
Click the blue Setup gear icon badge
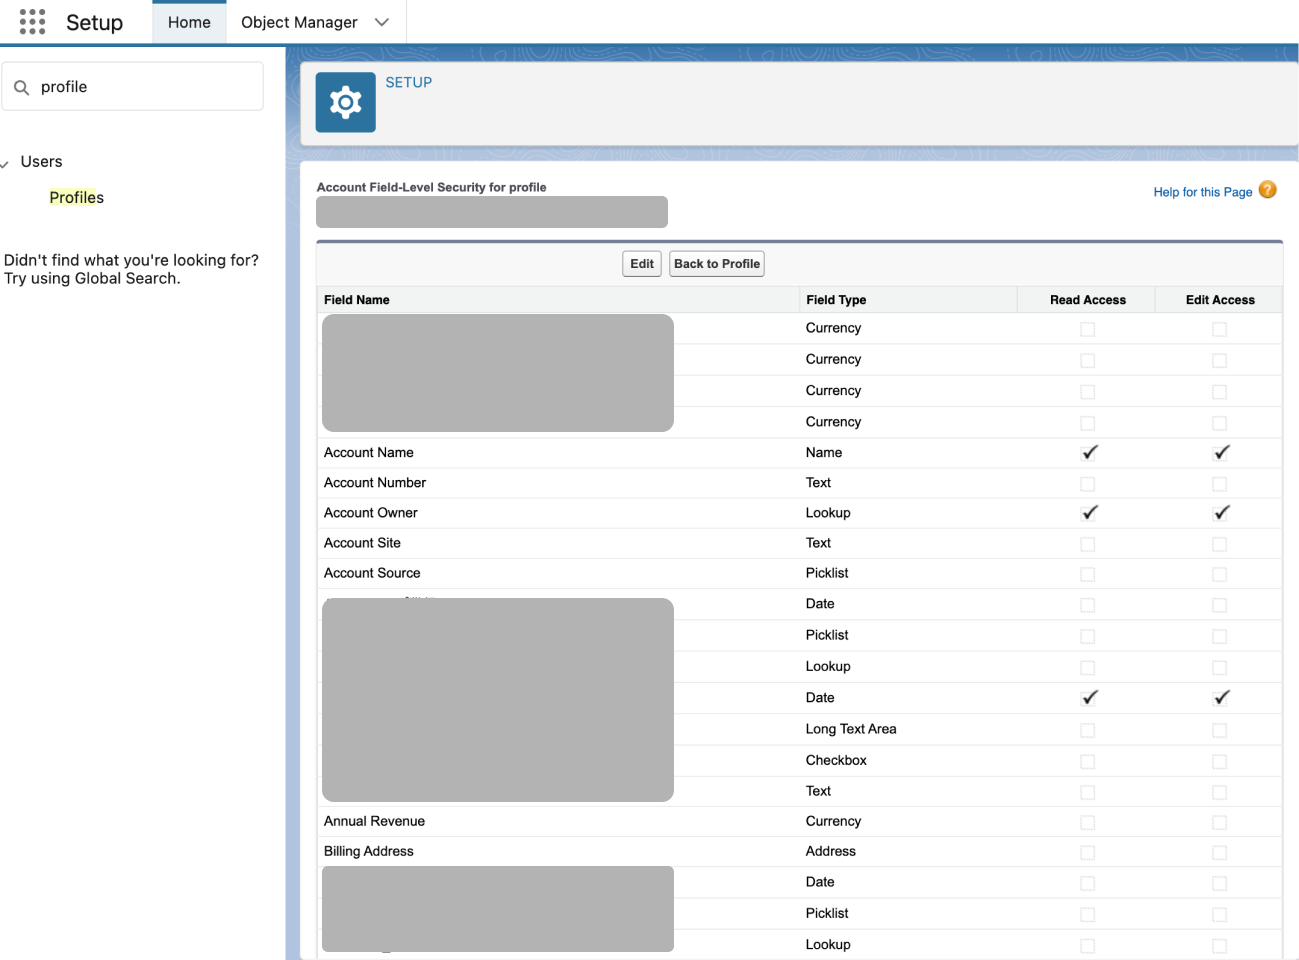(345, 101)
